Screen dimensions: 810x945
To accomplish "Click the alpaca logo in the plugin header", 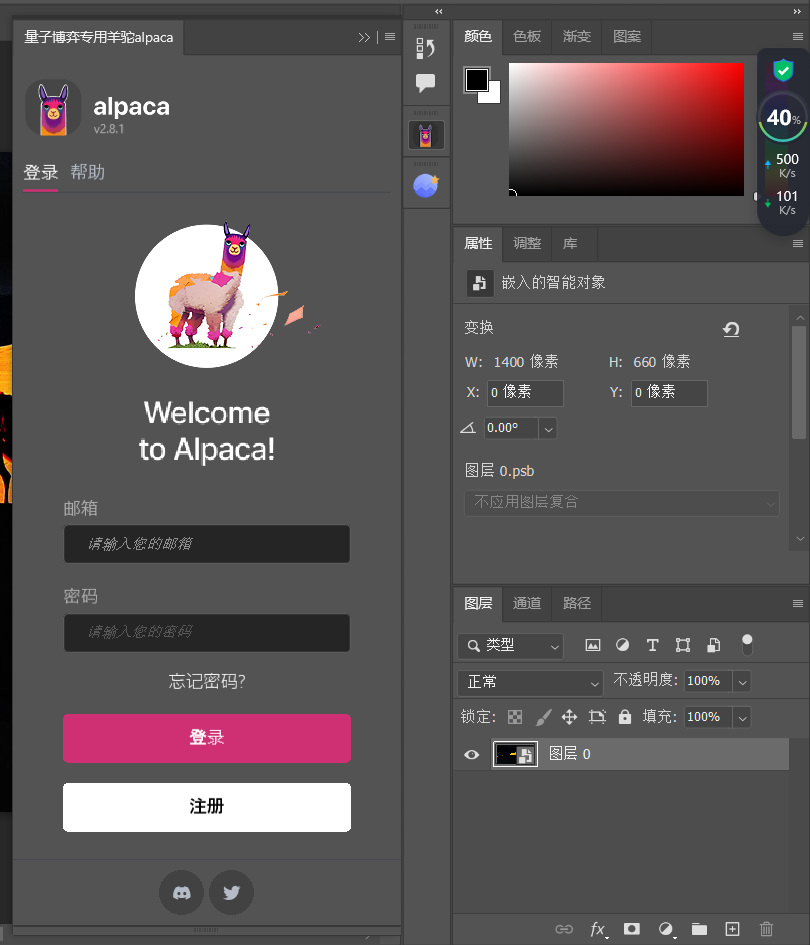I will click(x=54, y=108).
